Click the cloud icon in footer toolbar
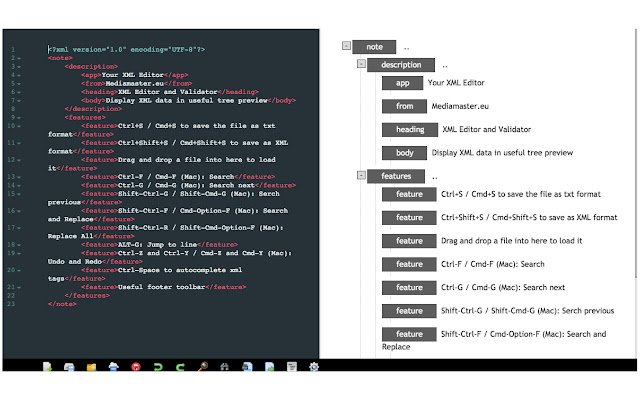Screen dimensions: 640x400 [113, 367]
